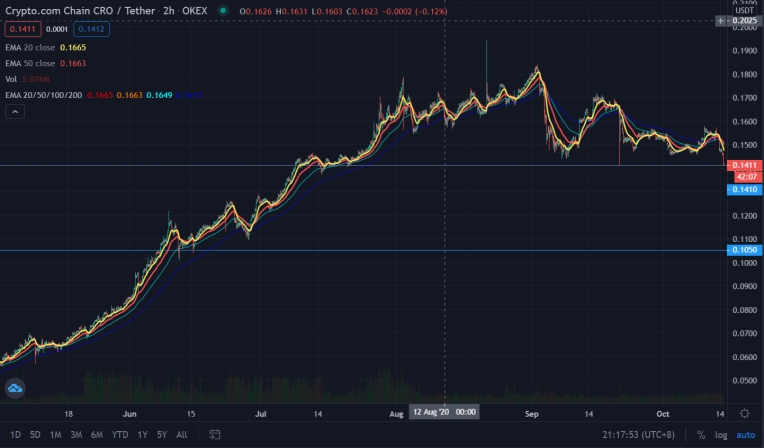Toggle the log scale mode

(x=721, y=435)
